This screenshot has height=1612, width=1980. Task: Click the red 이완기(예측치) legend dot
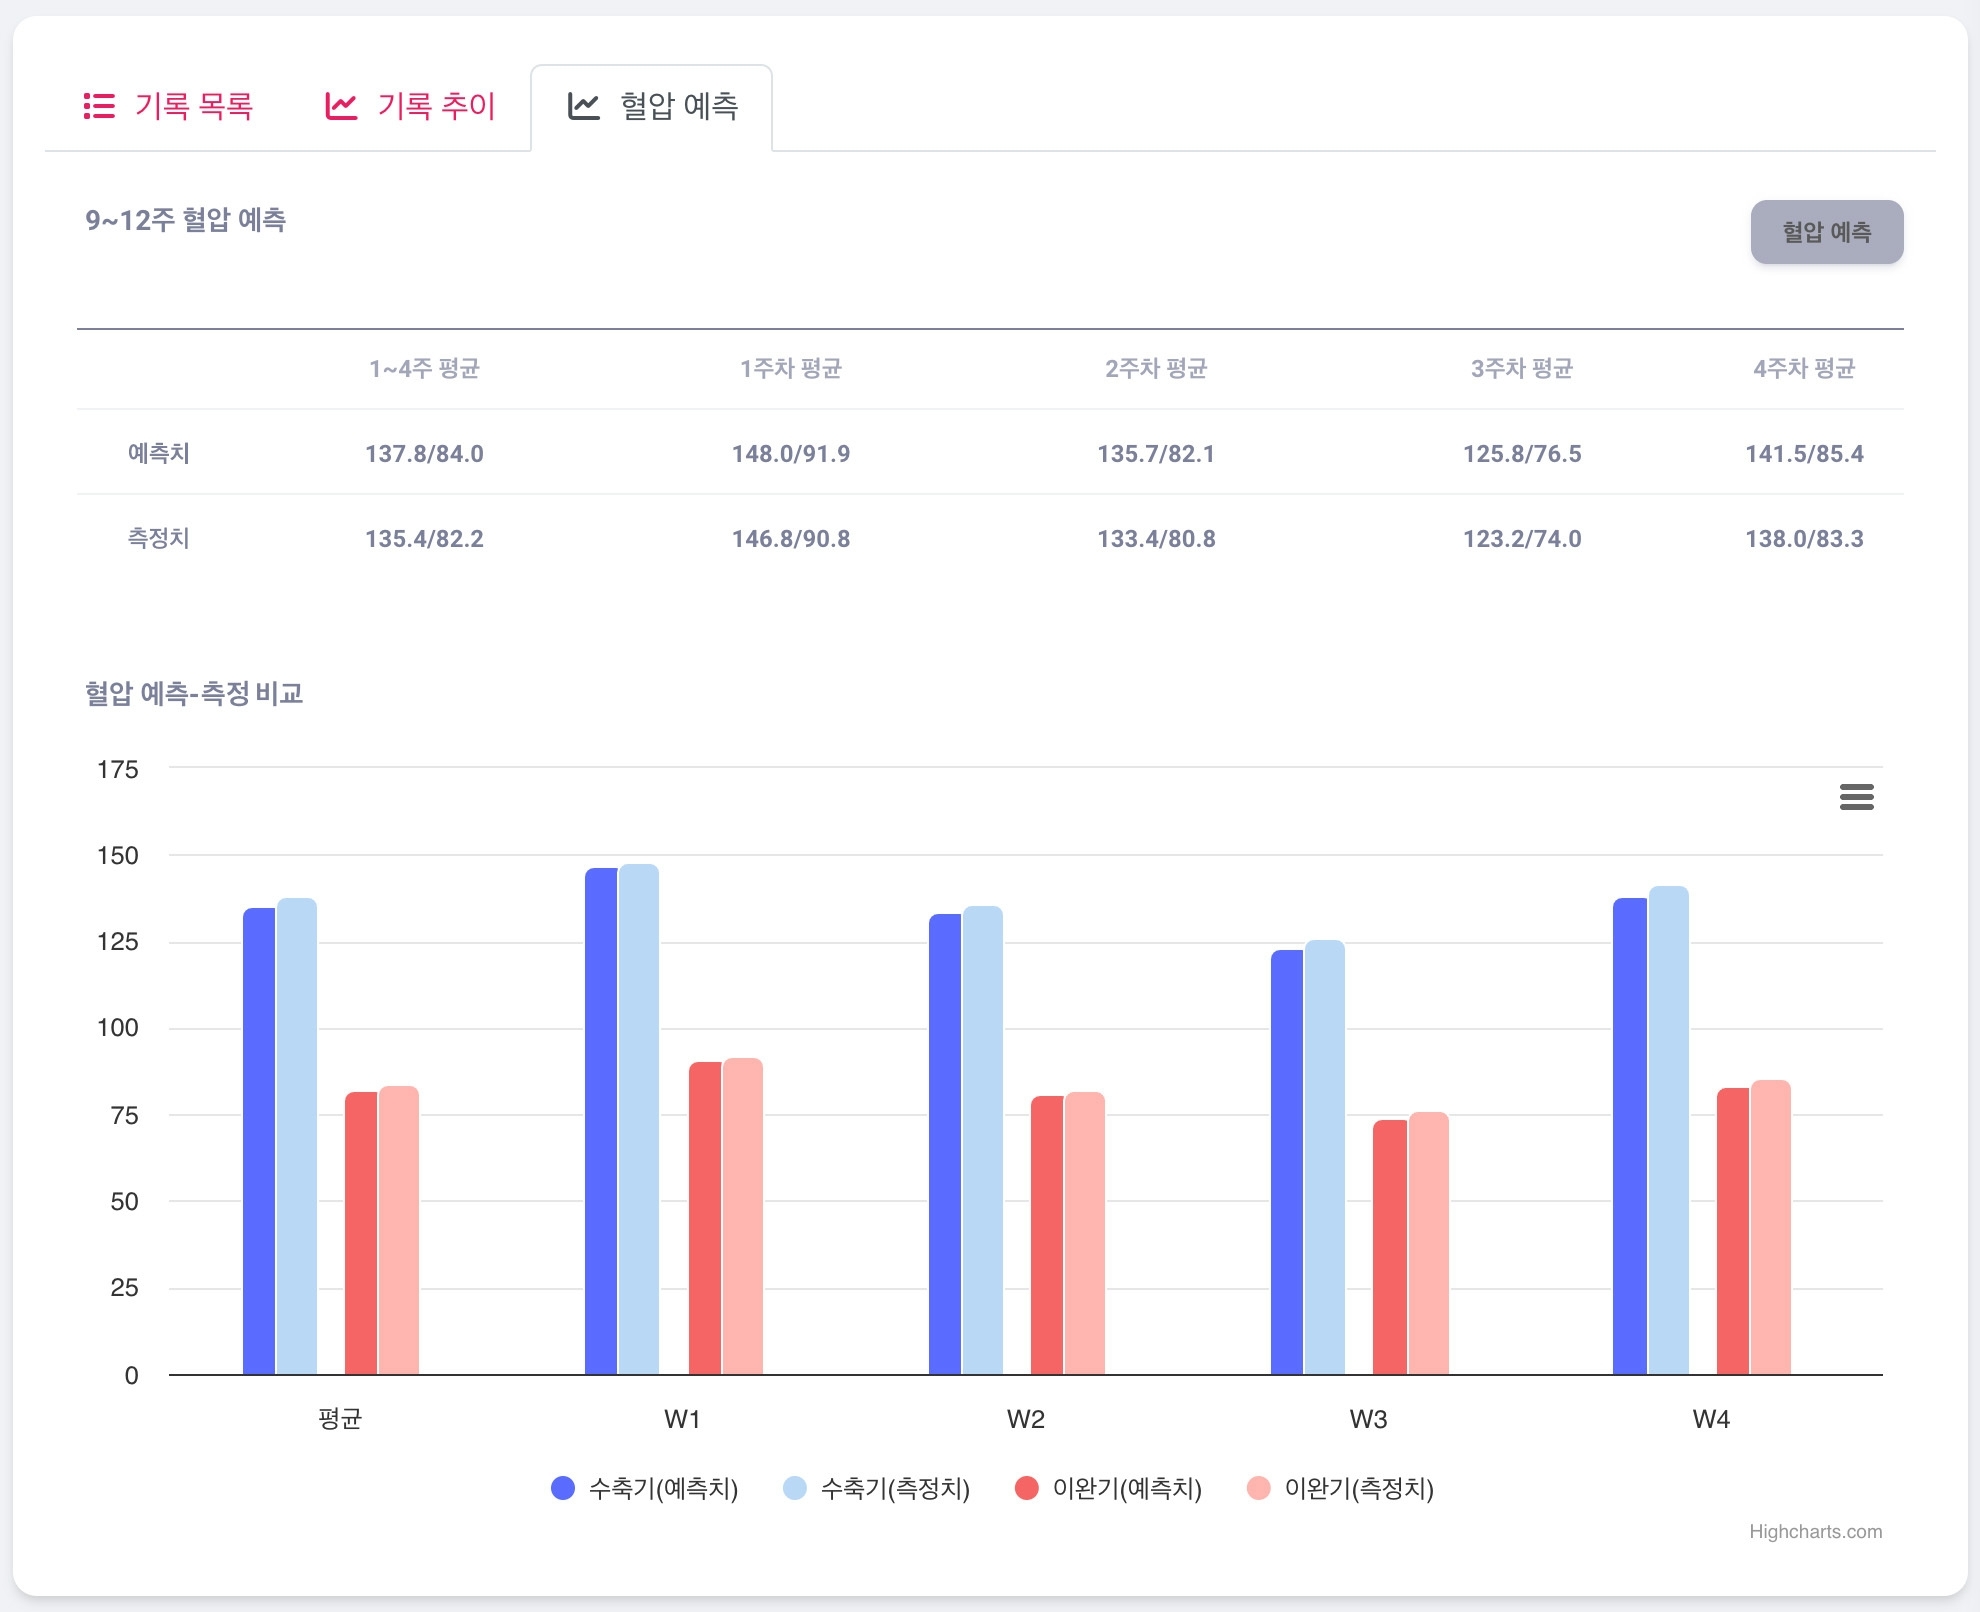[x=1026, y=1488]
